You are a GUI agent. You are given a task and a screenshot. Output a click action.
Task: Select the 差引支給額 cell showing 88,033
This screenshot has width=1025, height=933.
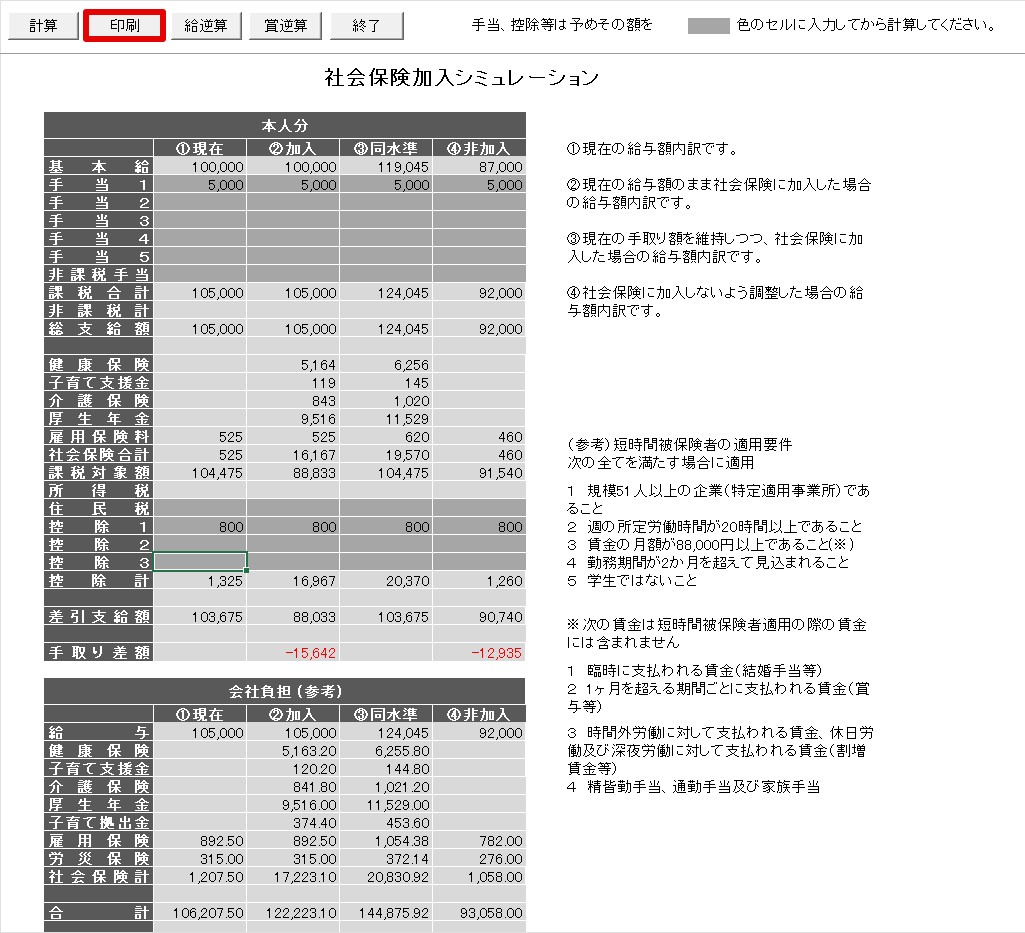293,617
